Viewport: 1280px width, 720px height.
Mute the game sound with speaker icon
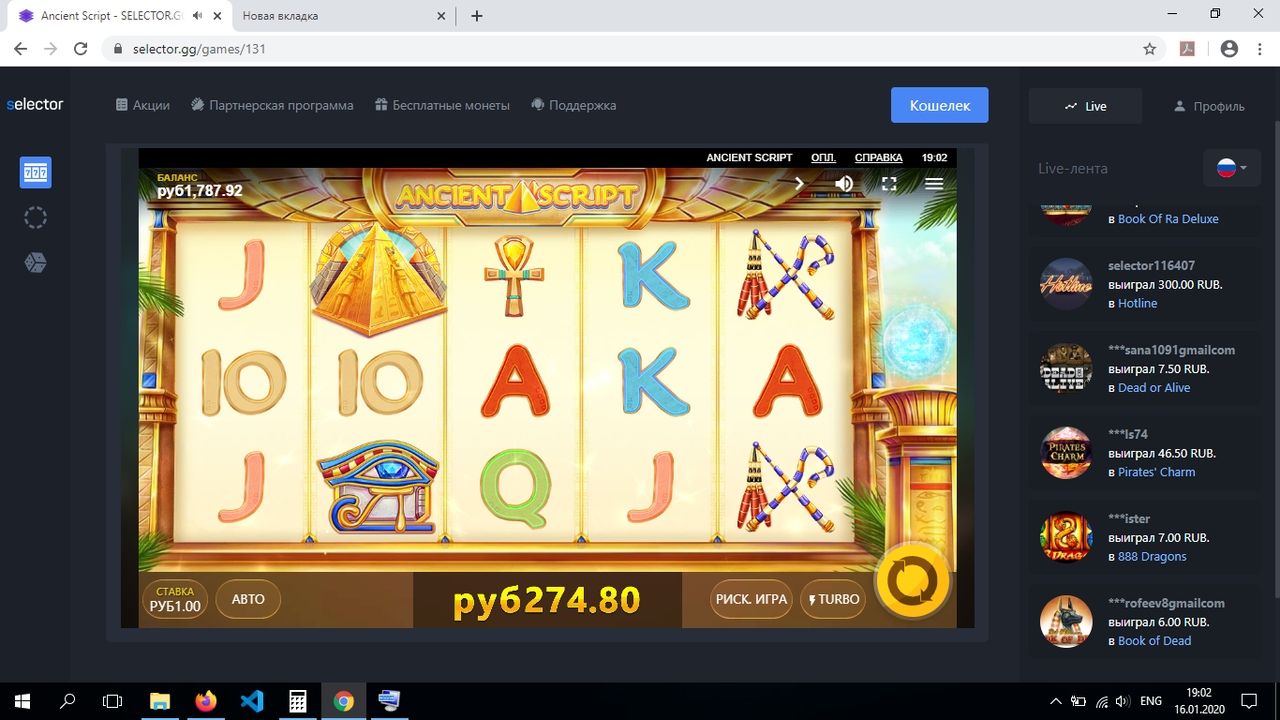(x=844, y=184)
